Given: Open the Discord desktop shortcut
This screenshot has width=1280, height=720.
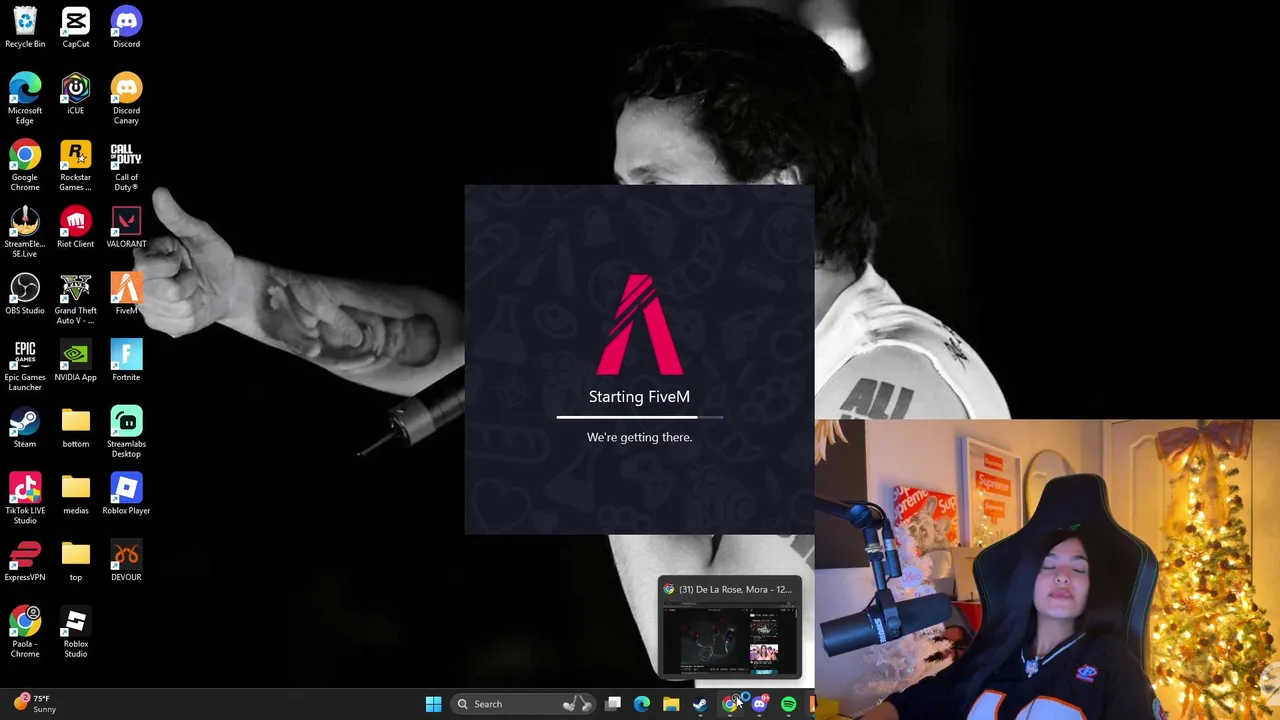Looking at the screenshot, I should point(126,27).
